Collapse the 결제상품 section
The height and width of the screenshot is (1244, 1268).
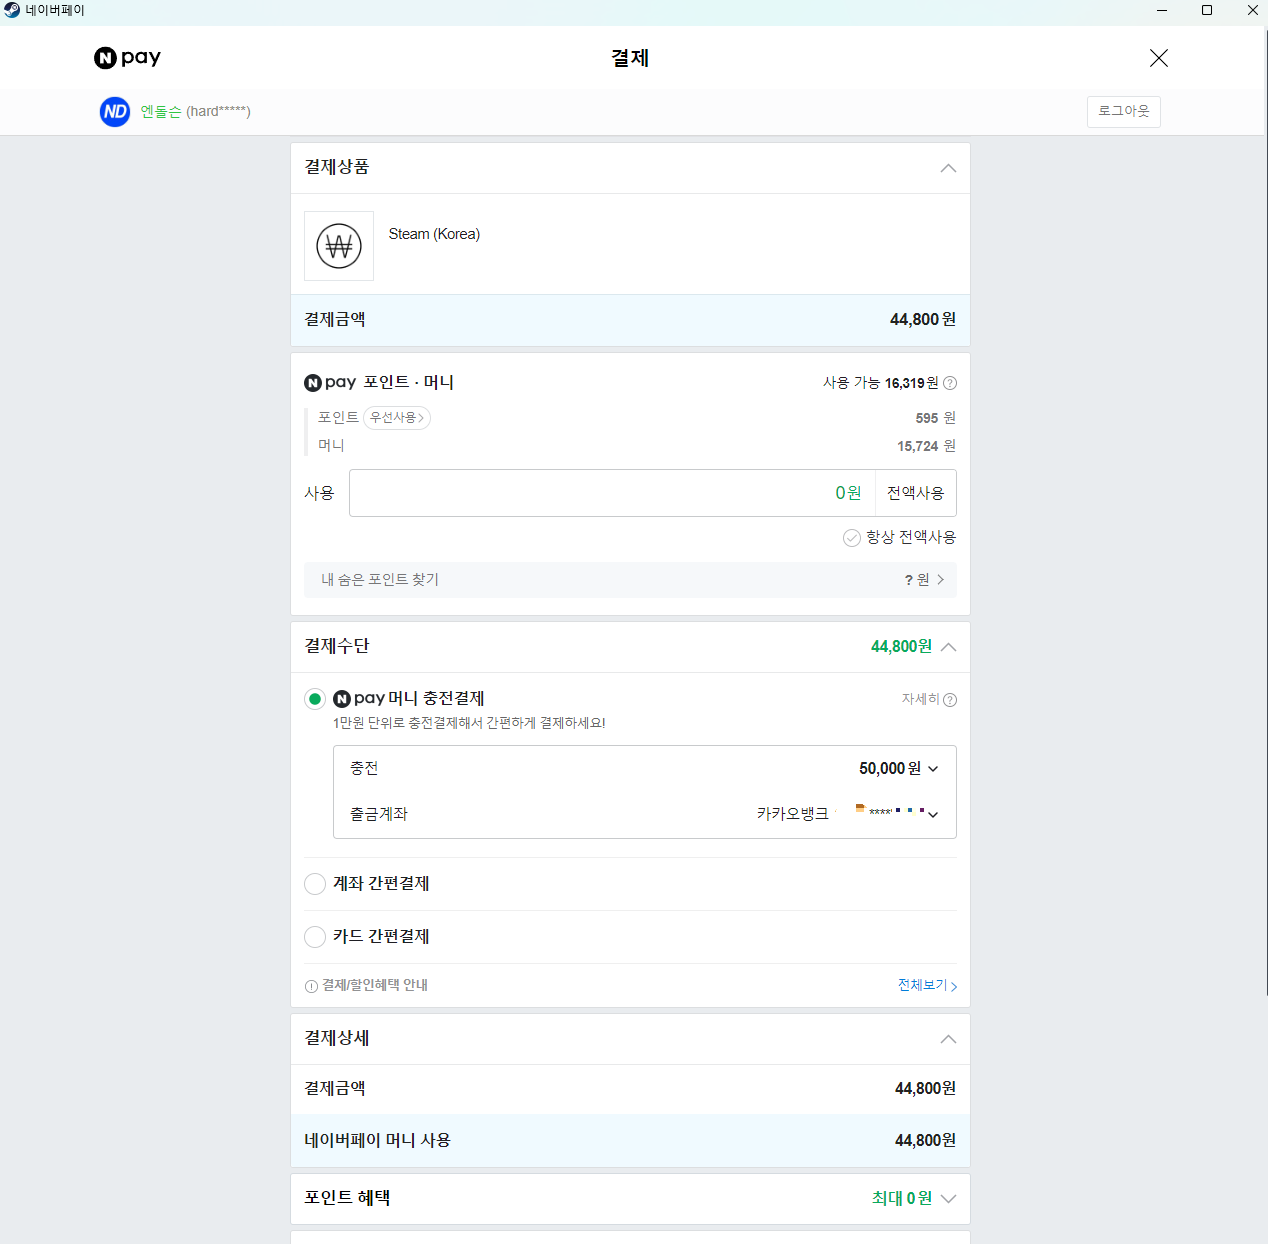(948, 168)
